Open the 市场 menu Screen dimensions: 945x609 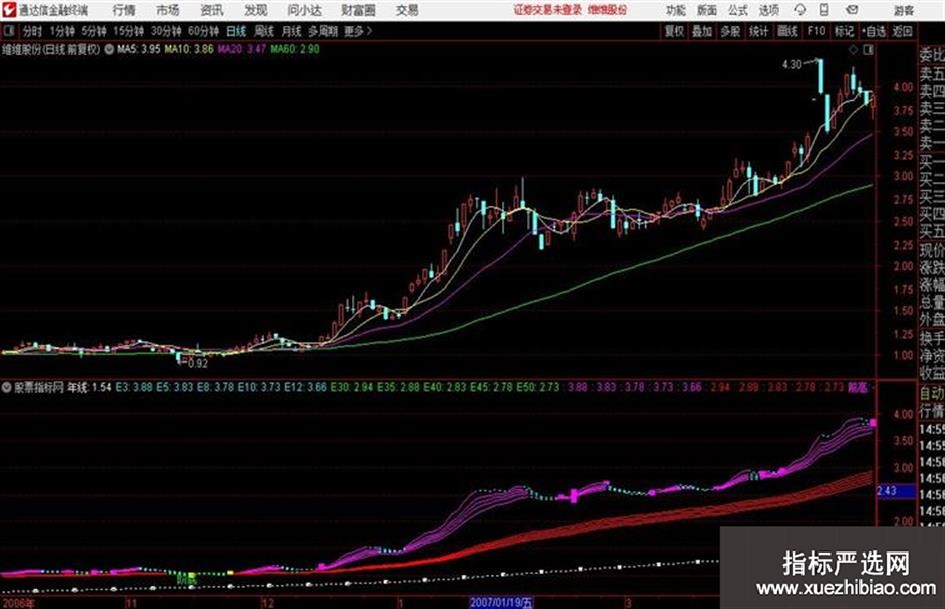point(168,10)
